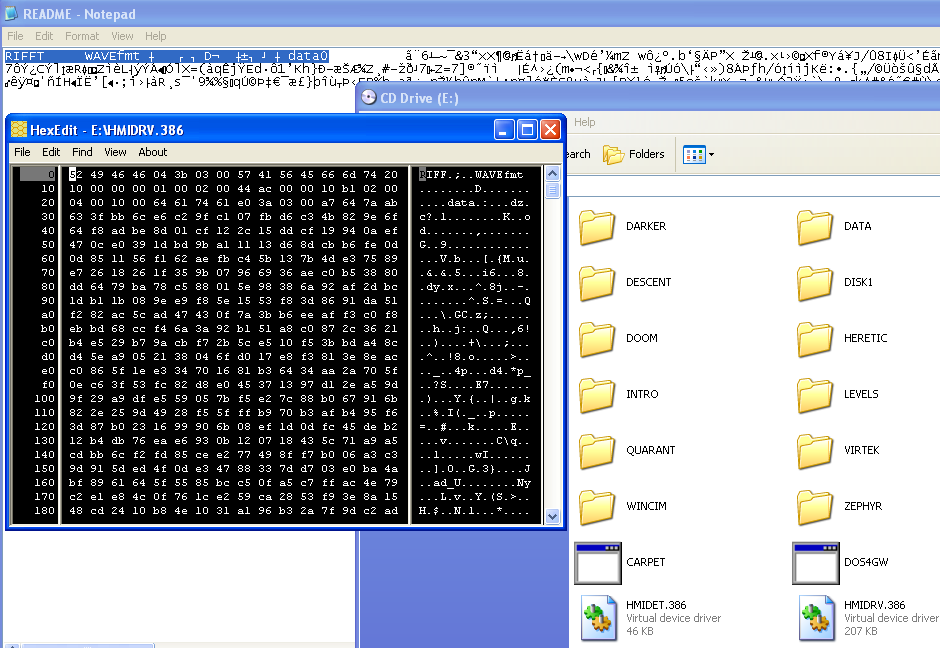Click the HexEdit title bar app icon
This screenshot has height=648, width=940.
pyautogui.click(x=19, y=129)
